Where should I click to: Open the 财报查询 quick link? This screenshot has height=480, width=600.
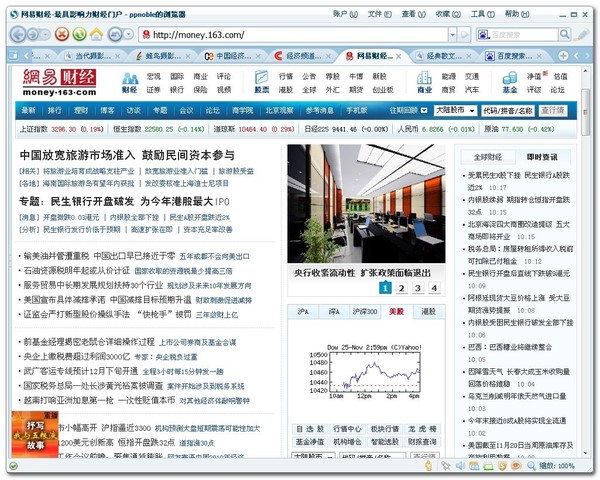pyautogui.click(x=422, y=442)
